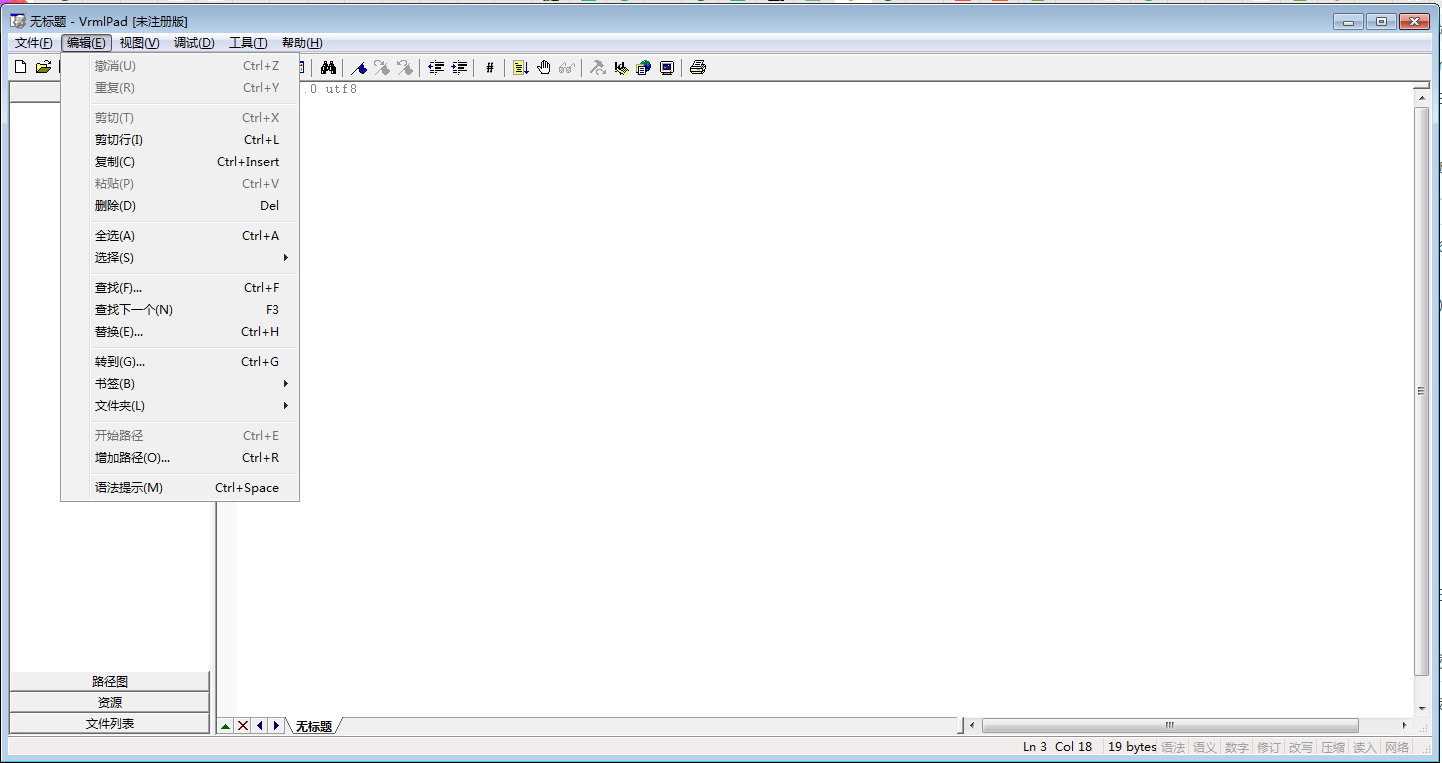Click the hand toolbar icon
Screen dimensions: 1442x763
click(544, 67)
